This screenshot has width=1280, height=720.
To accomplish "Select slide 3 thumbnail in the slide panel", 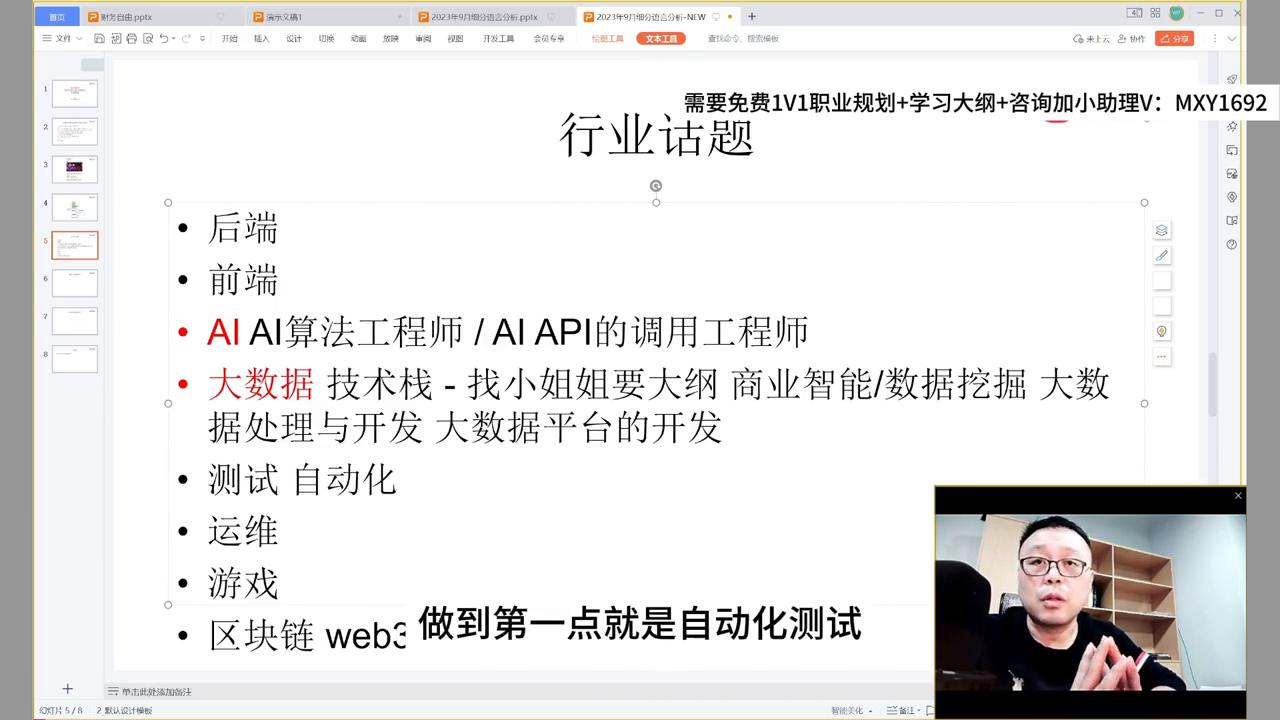I will (x=74, y=169).
